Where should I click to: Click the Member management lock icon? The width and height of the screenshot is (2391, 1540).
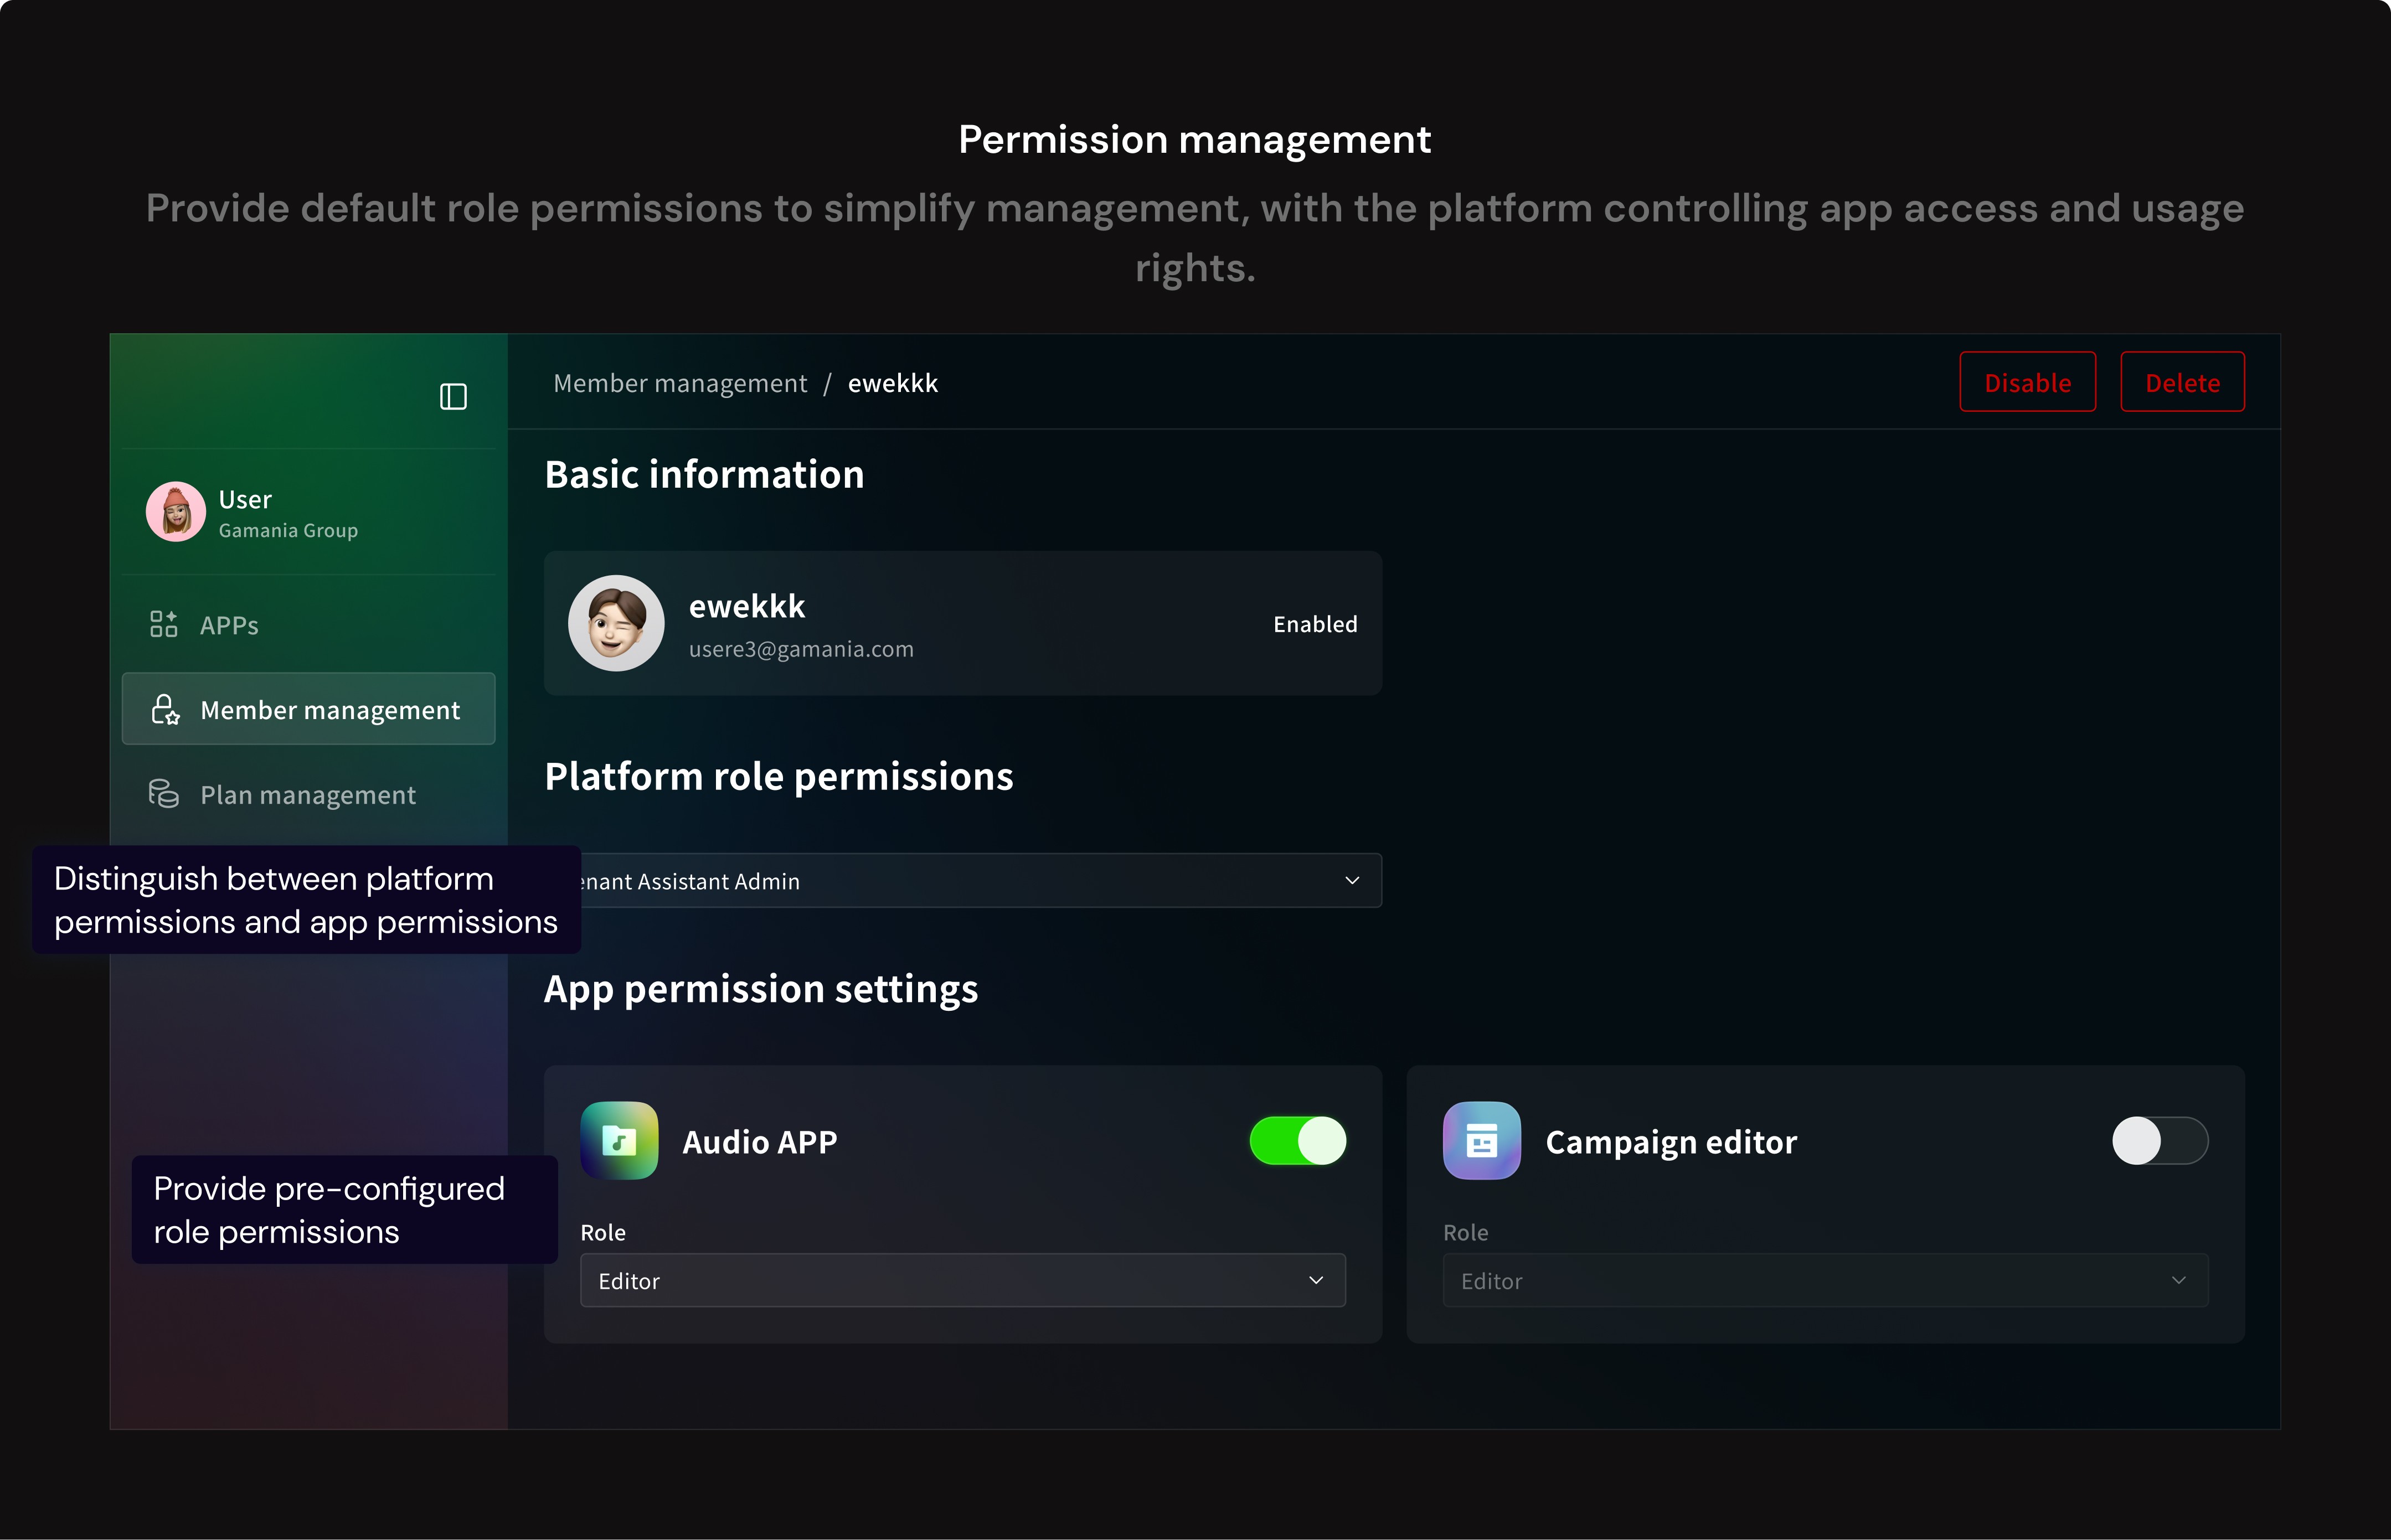pyautogui.click(x=165, y=709)
